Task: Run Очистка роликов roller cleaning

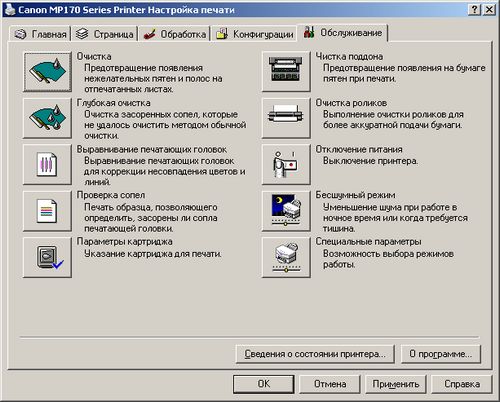Action: click(x=286, y=118)
